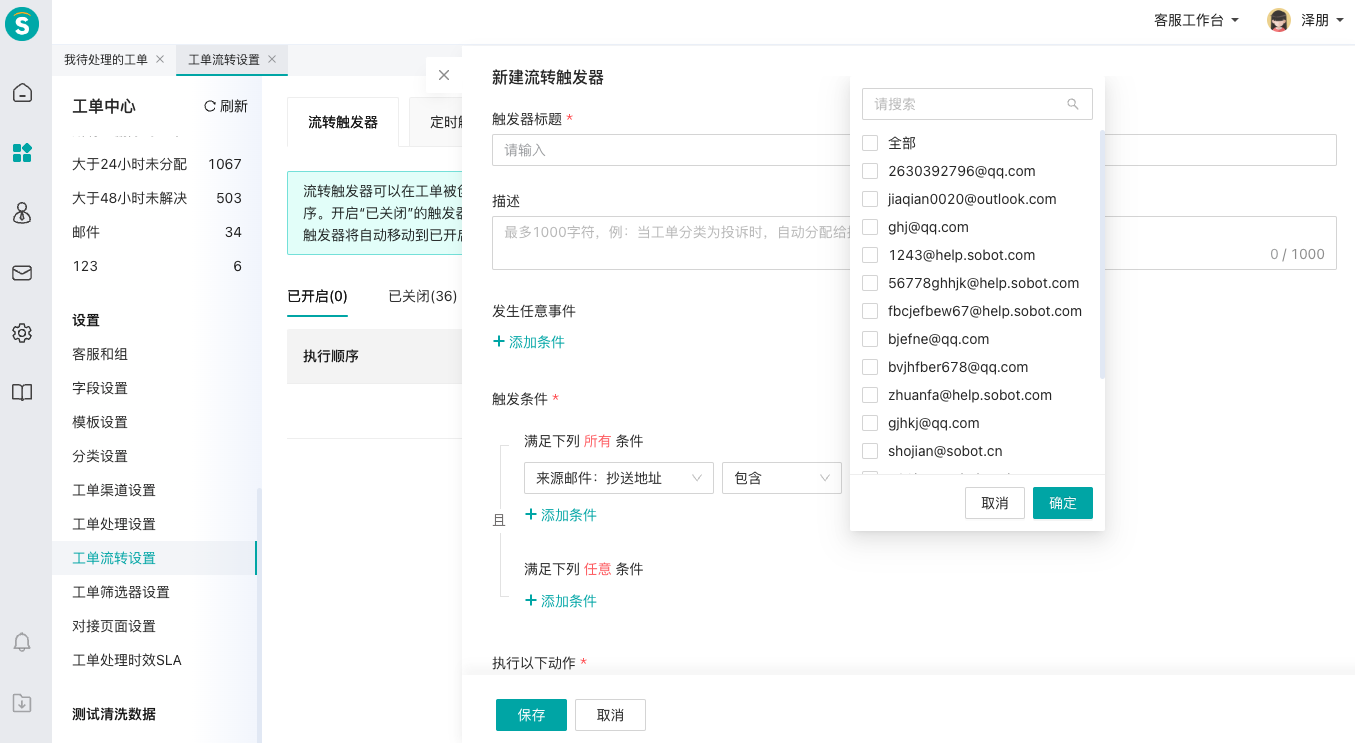Click the 保存 button
The image size is (1355, 743).
click(531, 715)
